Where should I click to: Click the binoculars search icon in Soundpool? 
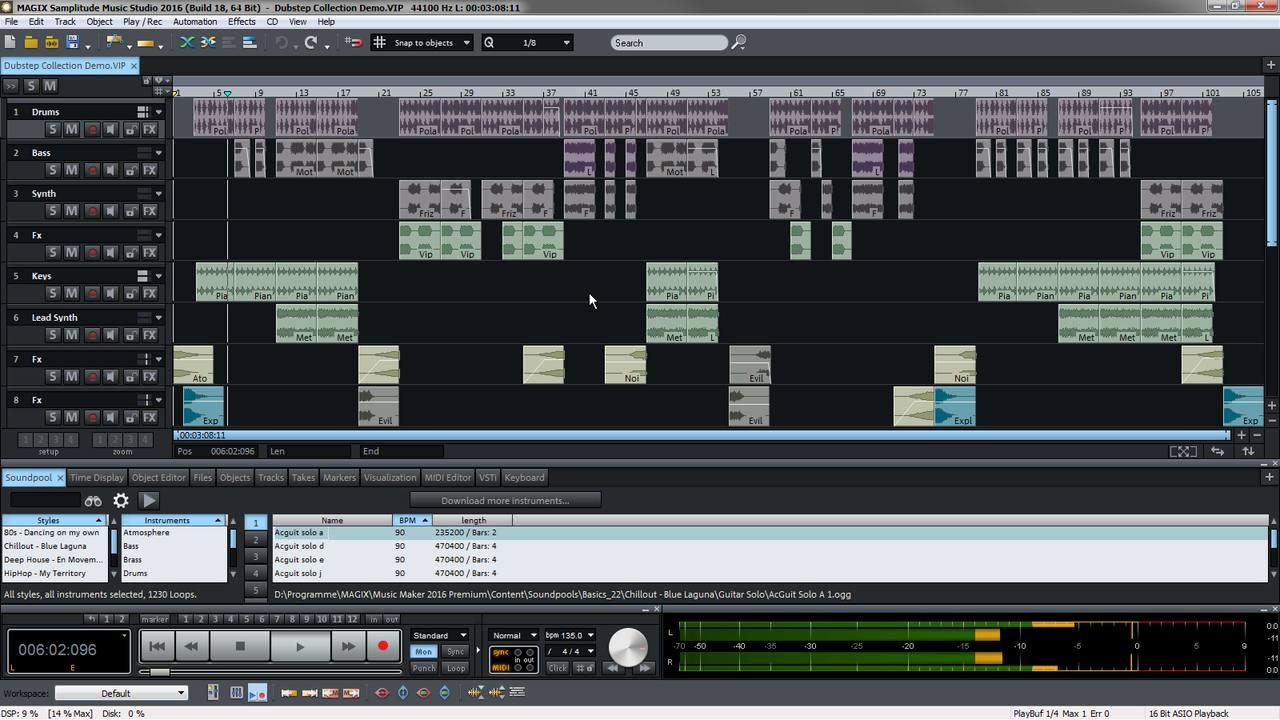pos(93,500)
